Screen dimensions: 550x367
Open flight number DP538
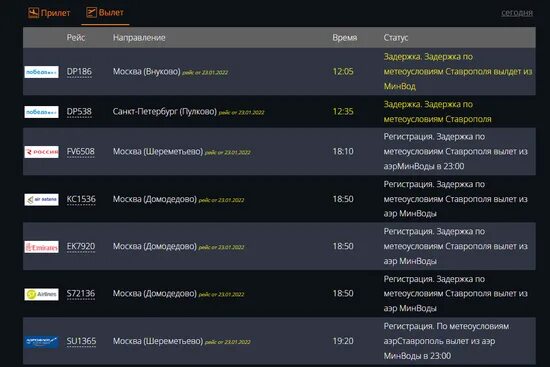(x=79, y=112)
